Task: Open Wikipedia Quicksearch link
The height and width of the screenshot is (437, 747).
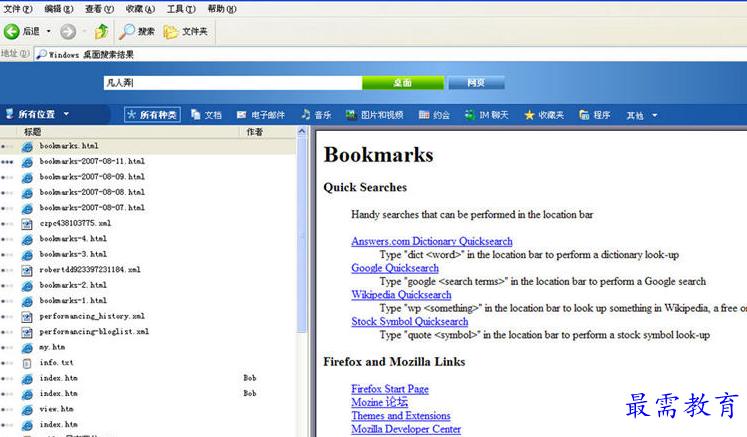Action: click(401, 295)
